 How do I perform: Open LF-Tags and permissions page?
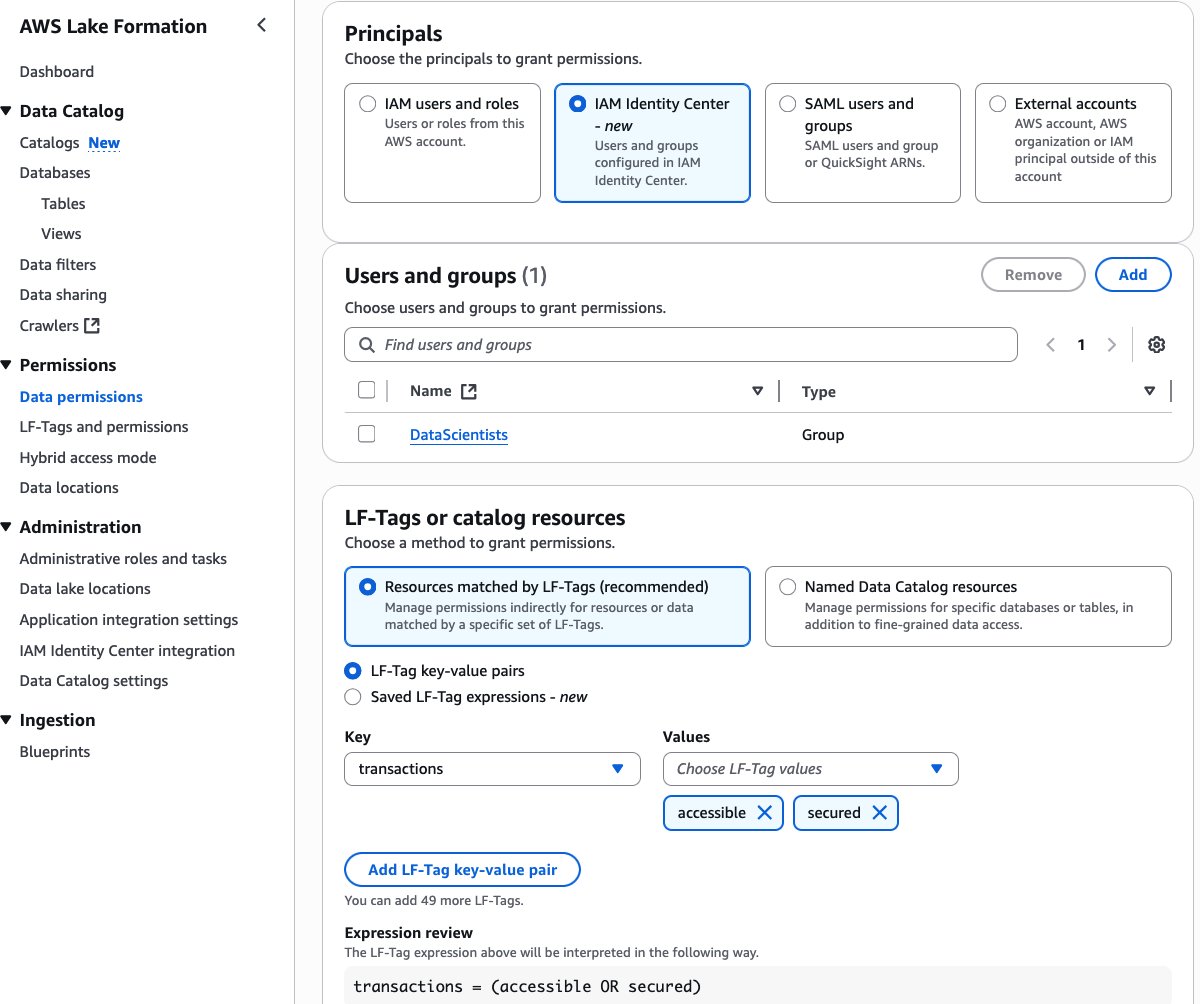[104, 427]
